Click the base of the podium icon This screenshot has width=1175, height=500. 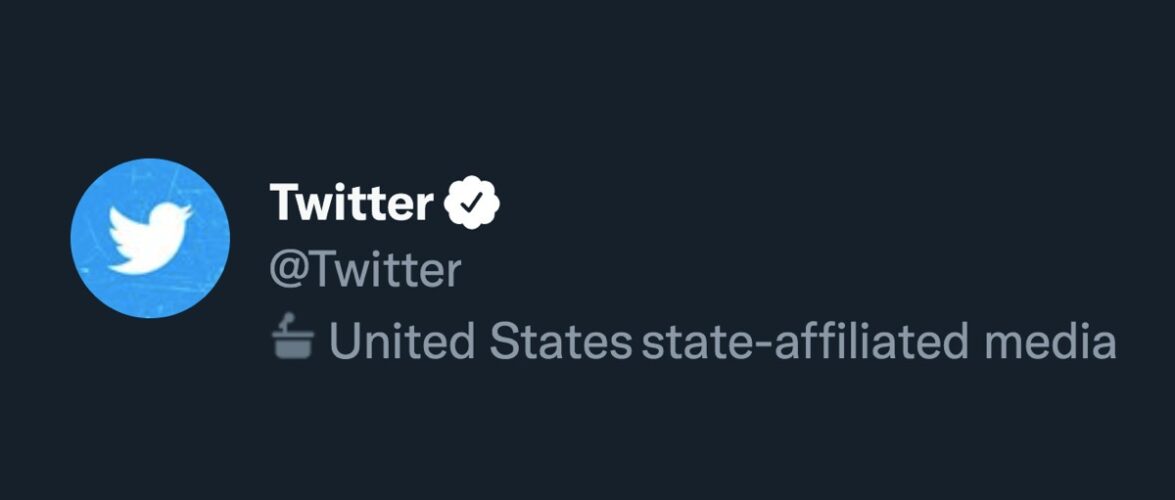pyautogui.click(x=293, y=348)
